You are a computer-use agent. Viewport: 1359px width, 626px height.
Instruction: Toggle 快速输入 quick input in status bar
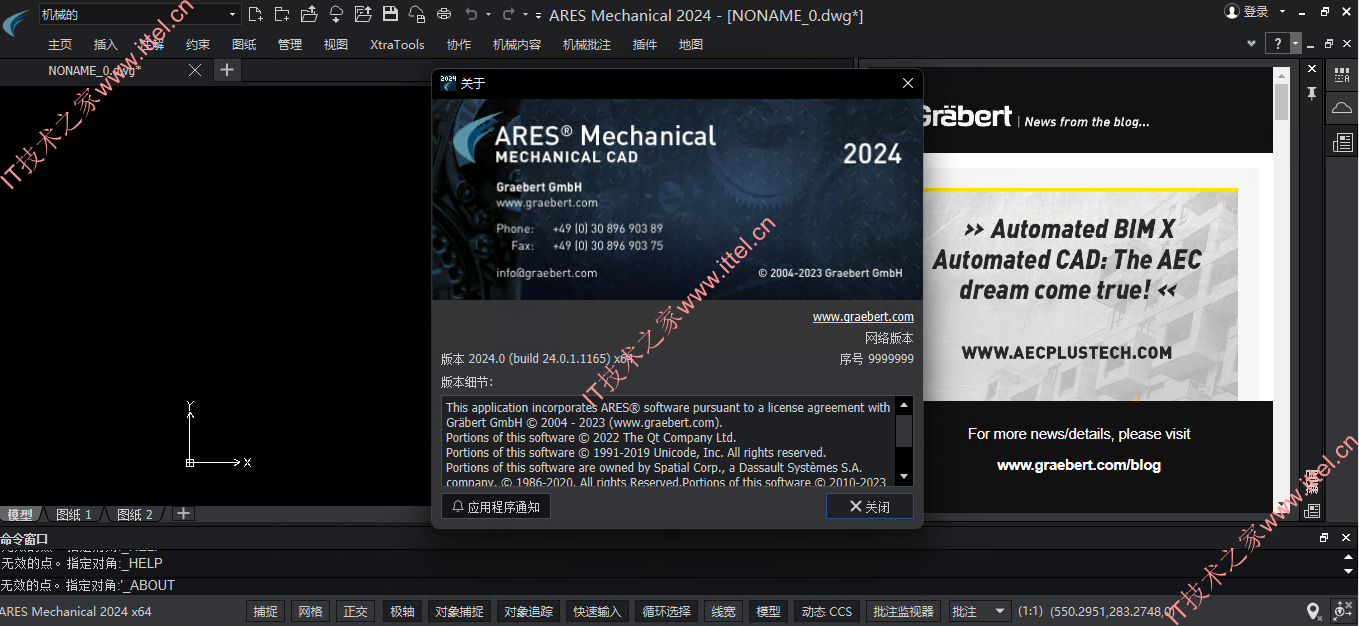(x=597, y=611)
